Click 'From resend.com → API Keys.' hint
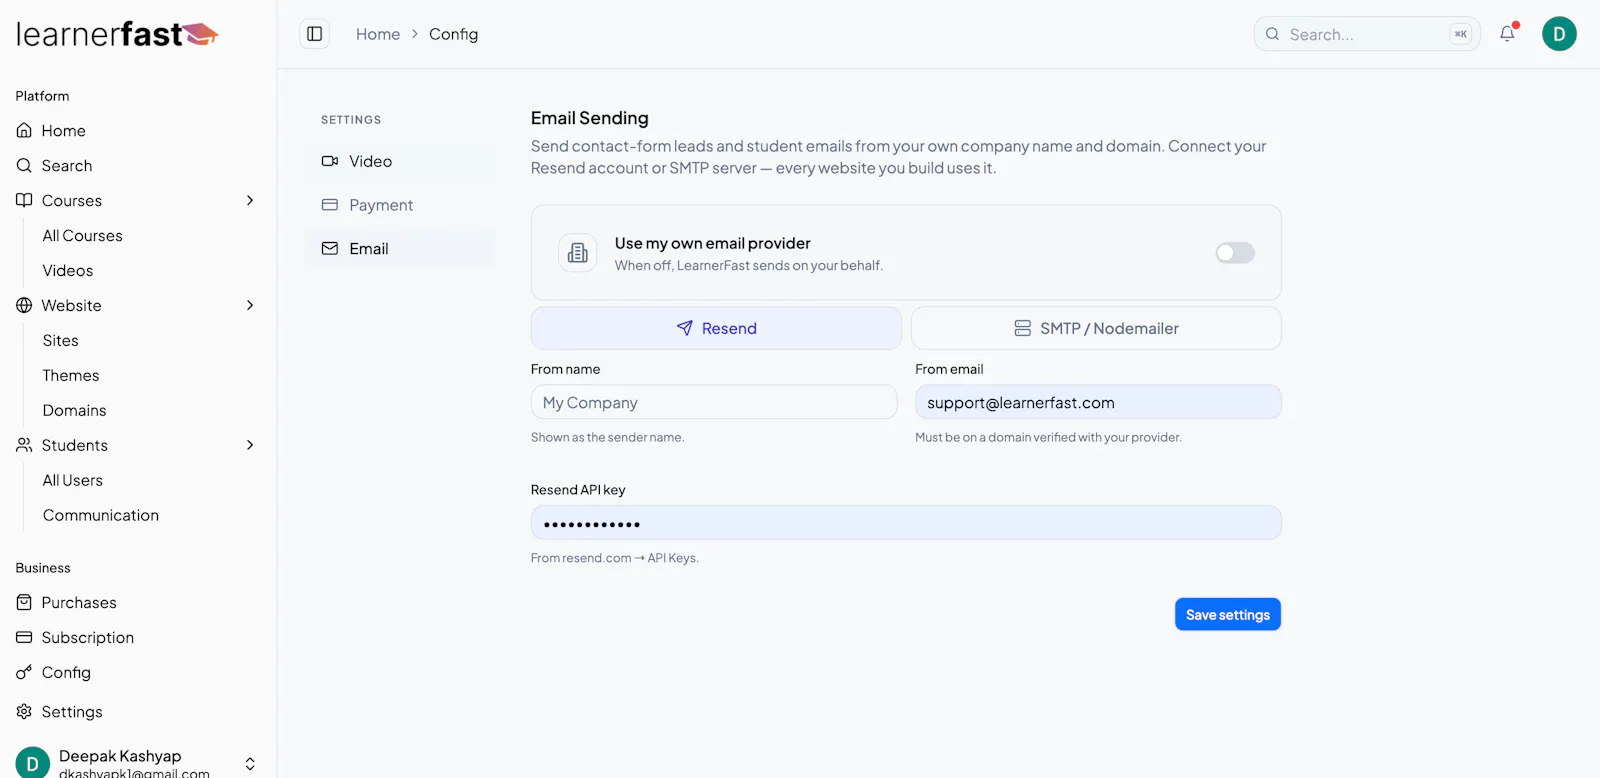The width and height of the screenshot is (1600, 778). coord(615,558)
